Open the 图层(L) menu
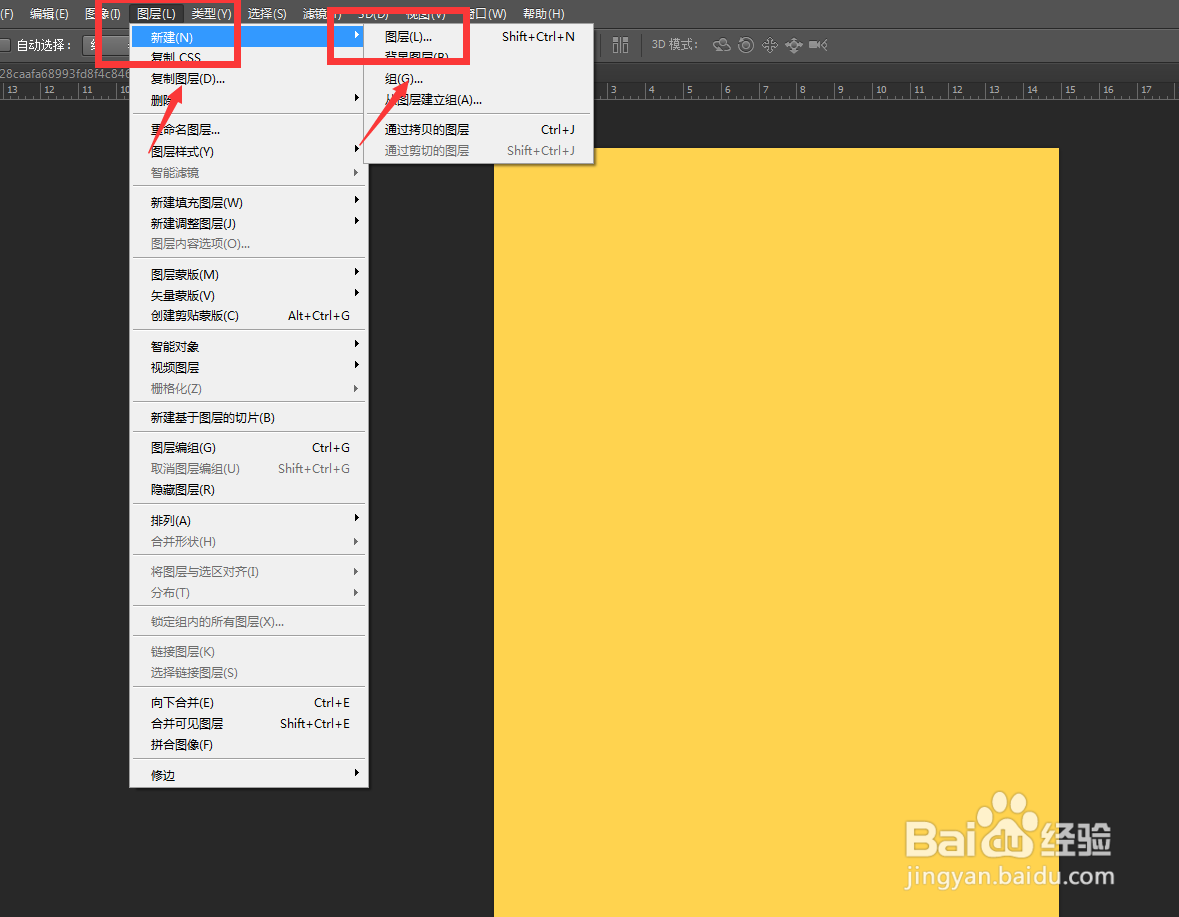Viewport: 1179px width, 917px height. 156,14
